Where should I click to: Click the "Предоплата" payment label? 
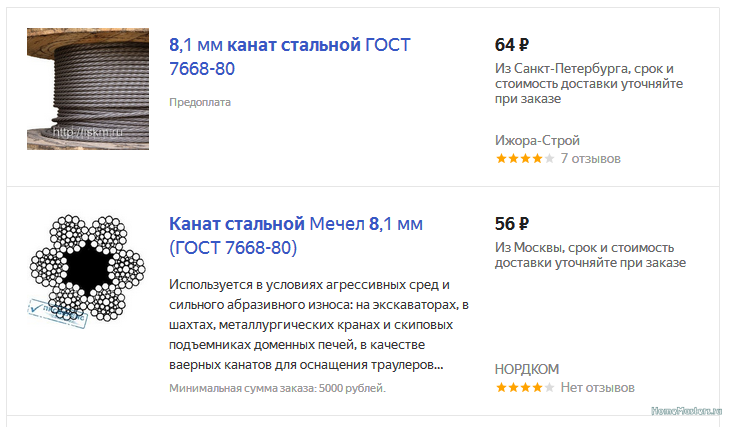(200, 102)
